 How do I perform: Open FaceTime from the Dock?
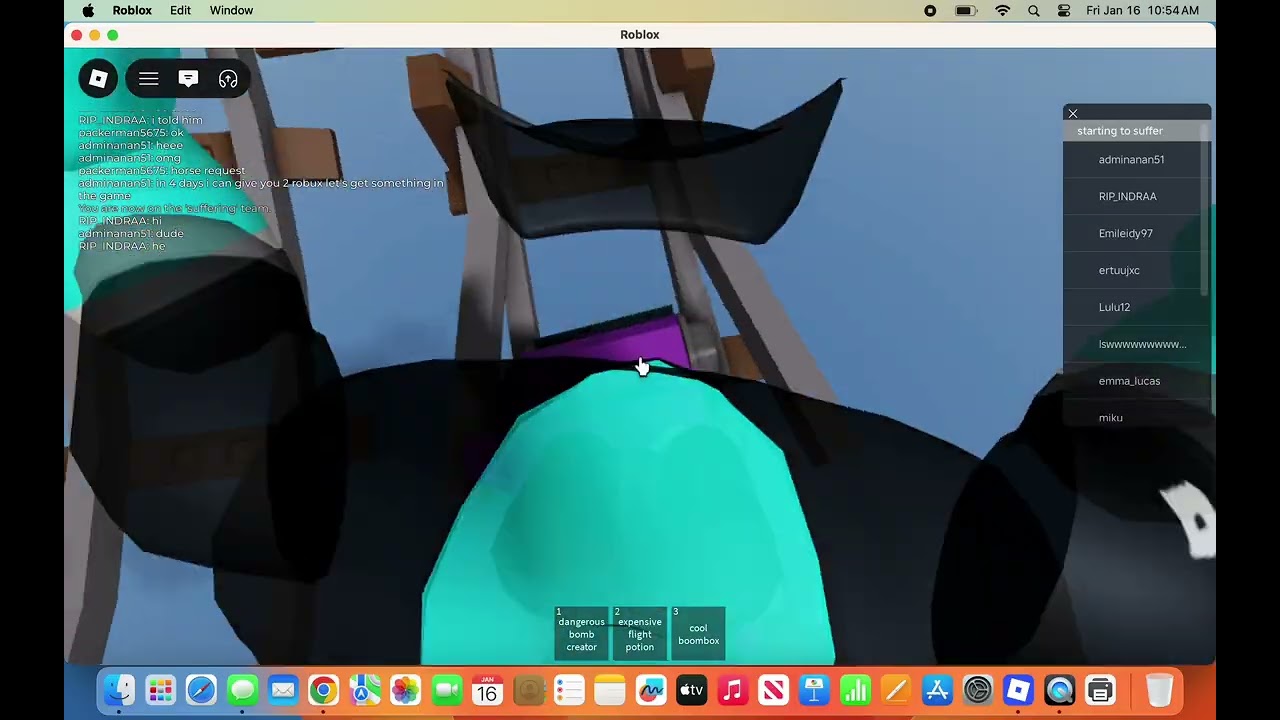pyautogui.click(x=446, y=690)
